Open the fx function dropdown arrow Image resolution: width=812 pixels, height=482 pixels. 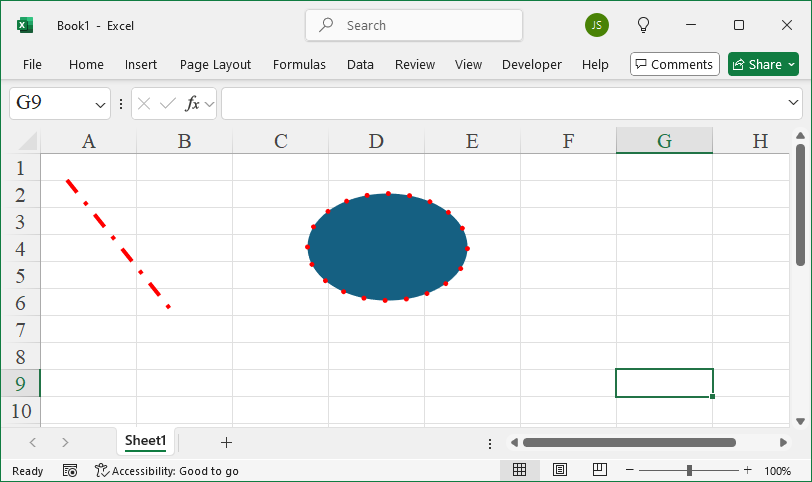pyautogui.click(x=209, y=105)
